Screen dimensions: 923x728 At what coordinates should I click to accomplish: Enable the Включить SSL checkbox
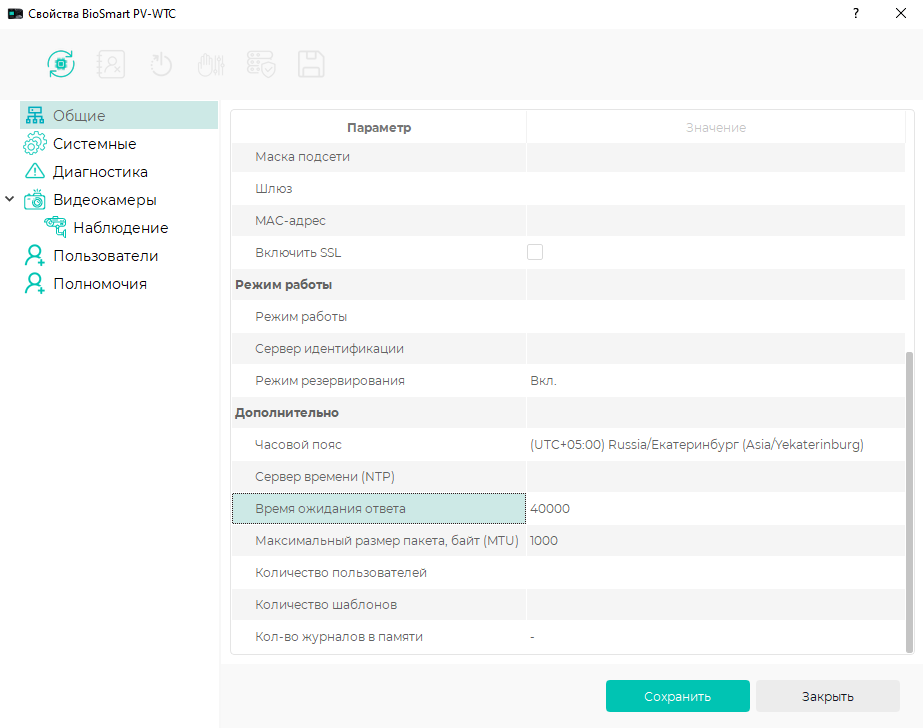click(x=534, y=252)
